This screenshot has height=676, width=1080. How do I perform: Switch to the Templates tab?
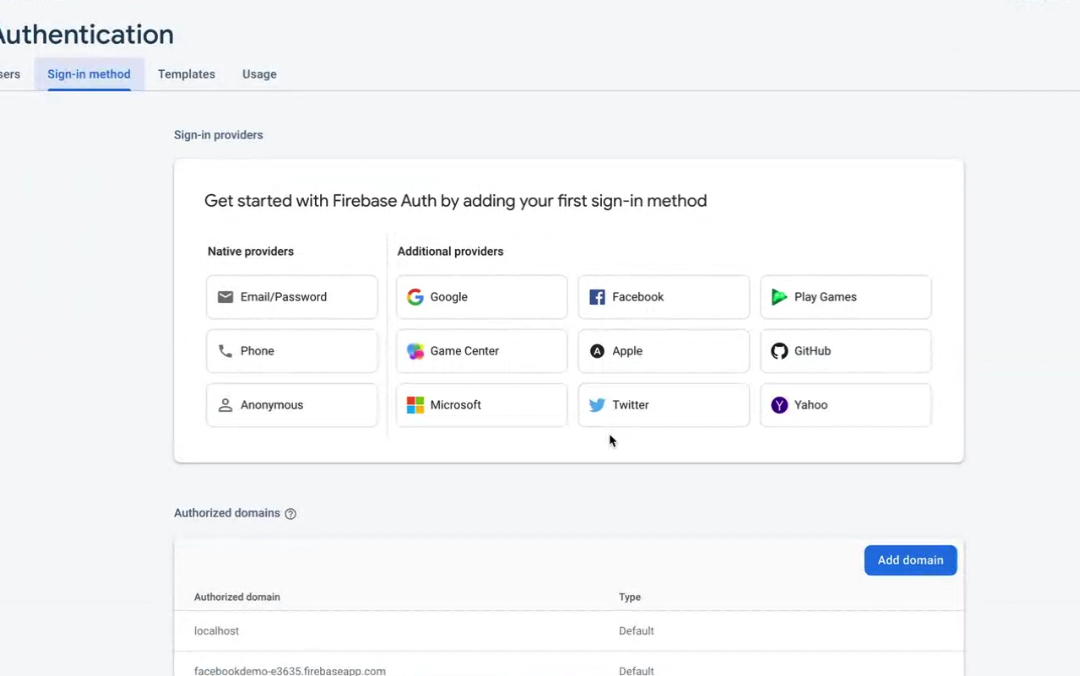click(x=186, y=74)
